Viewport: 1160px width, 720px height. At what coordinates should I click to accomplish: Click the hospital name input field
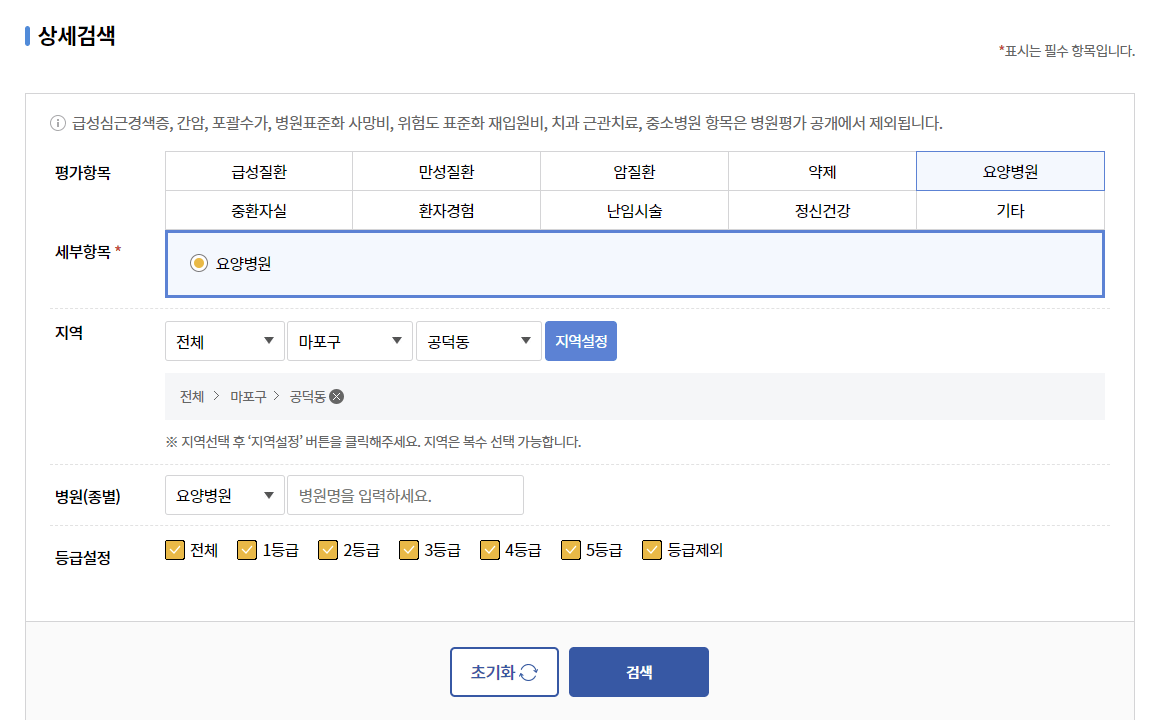(405, 494)
